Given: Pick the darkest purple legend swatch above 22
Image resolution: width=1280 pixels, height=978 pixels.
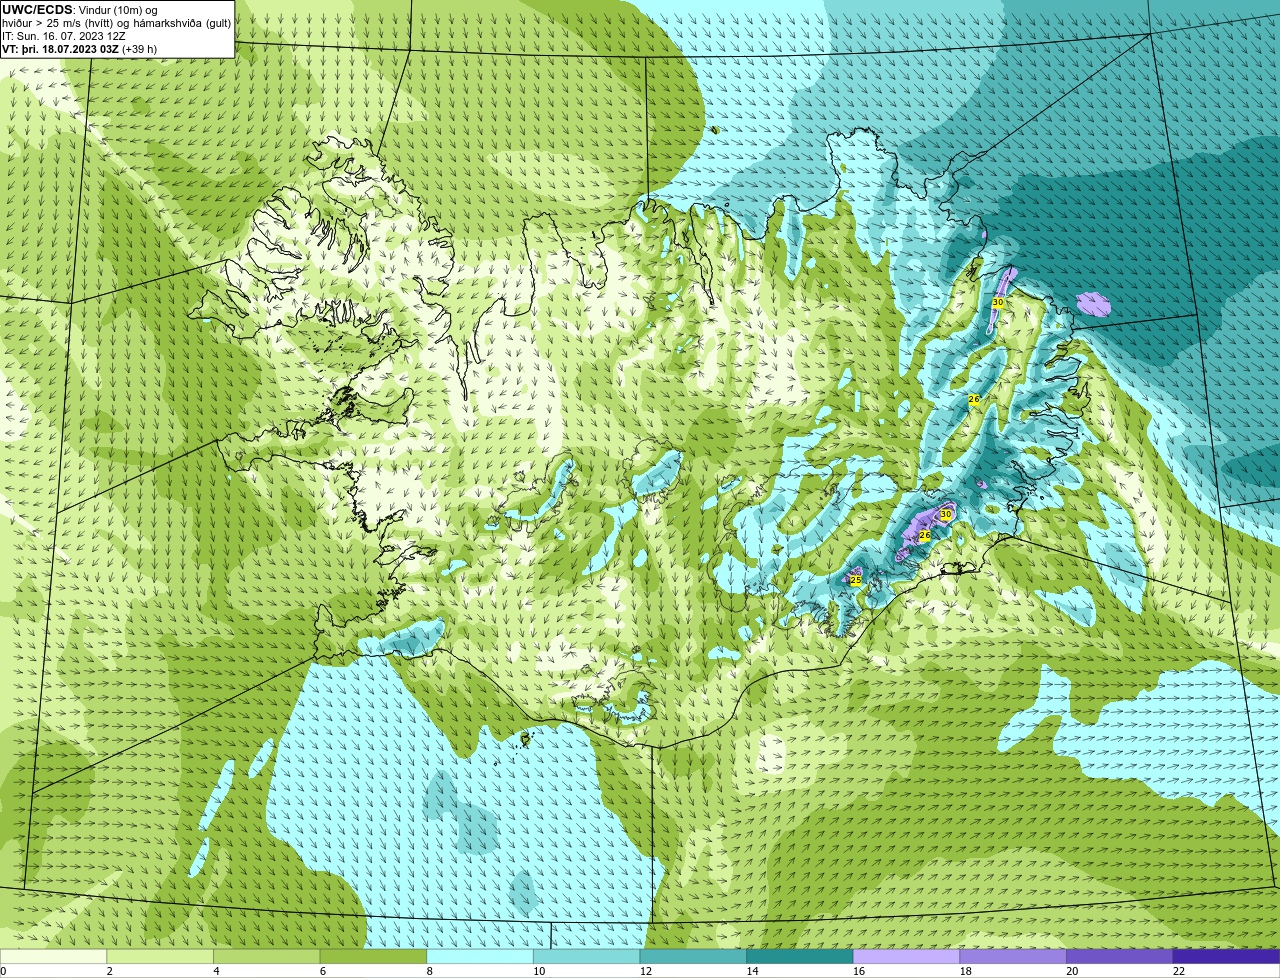Looking at the screenshot, I should (x=1227, y=956).
